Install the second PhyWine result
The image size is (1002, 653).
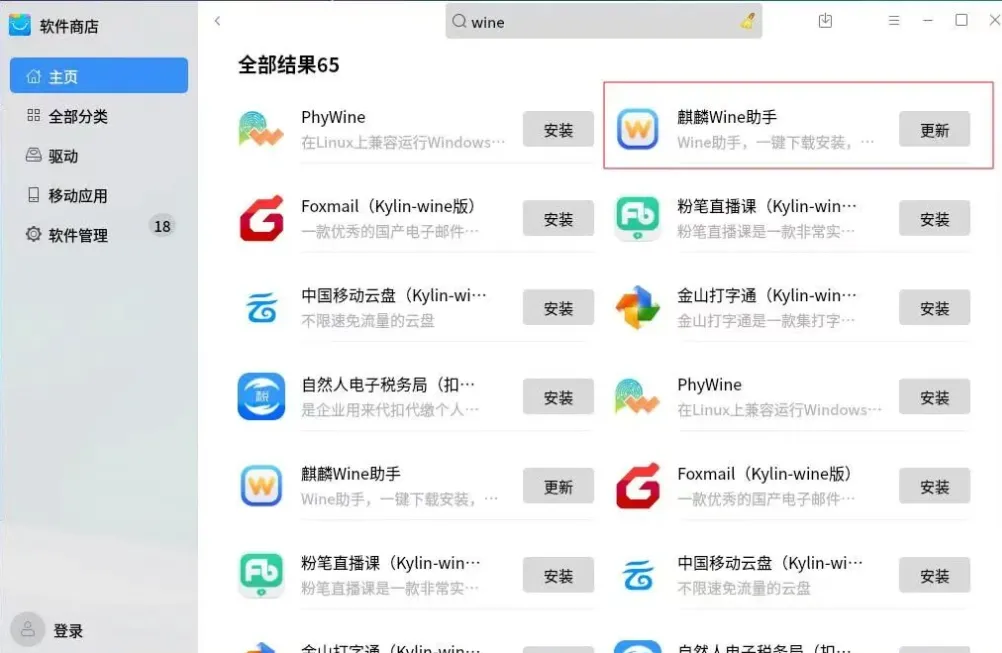click(x=934, y=397)
